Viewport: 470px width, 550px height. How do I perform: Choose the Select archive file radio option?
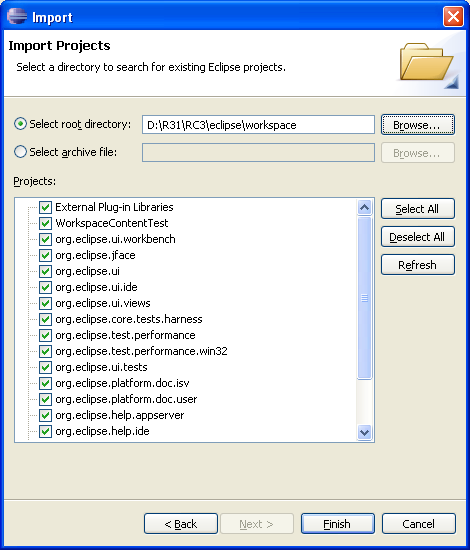point(20,152)
